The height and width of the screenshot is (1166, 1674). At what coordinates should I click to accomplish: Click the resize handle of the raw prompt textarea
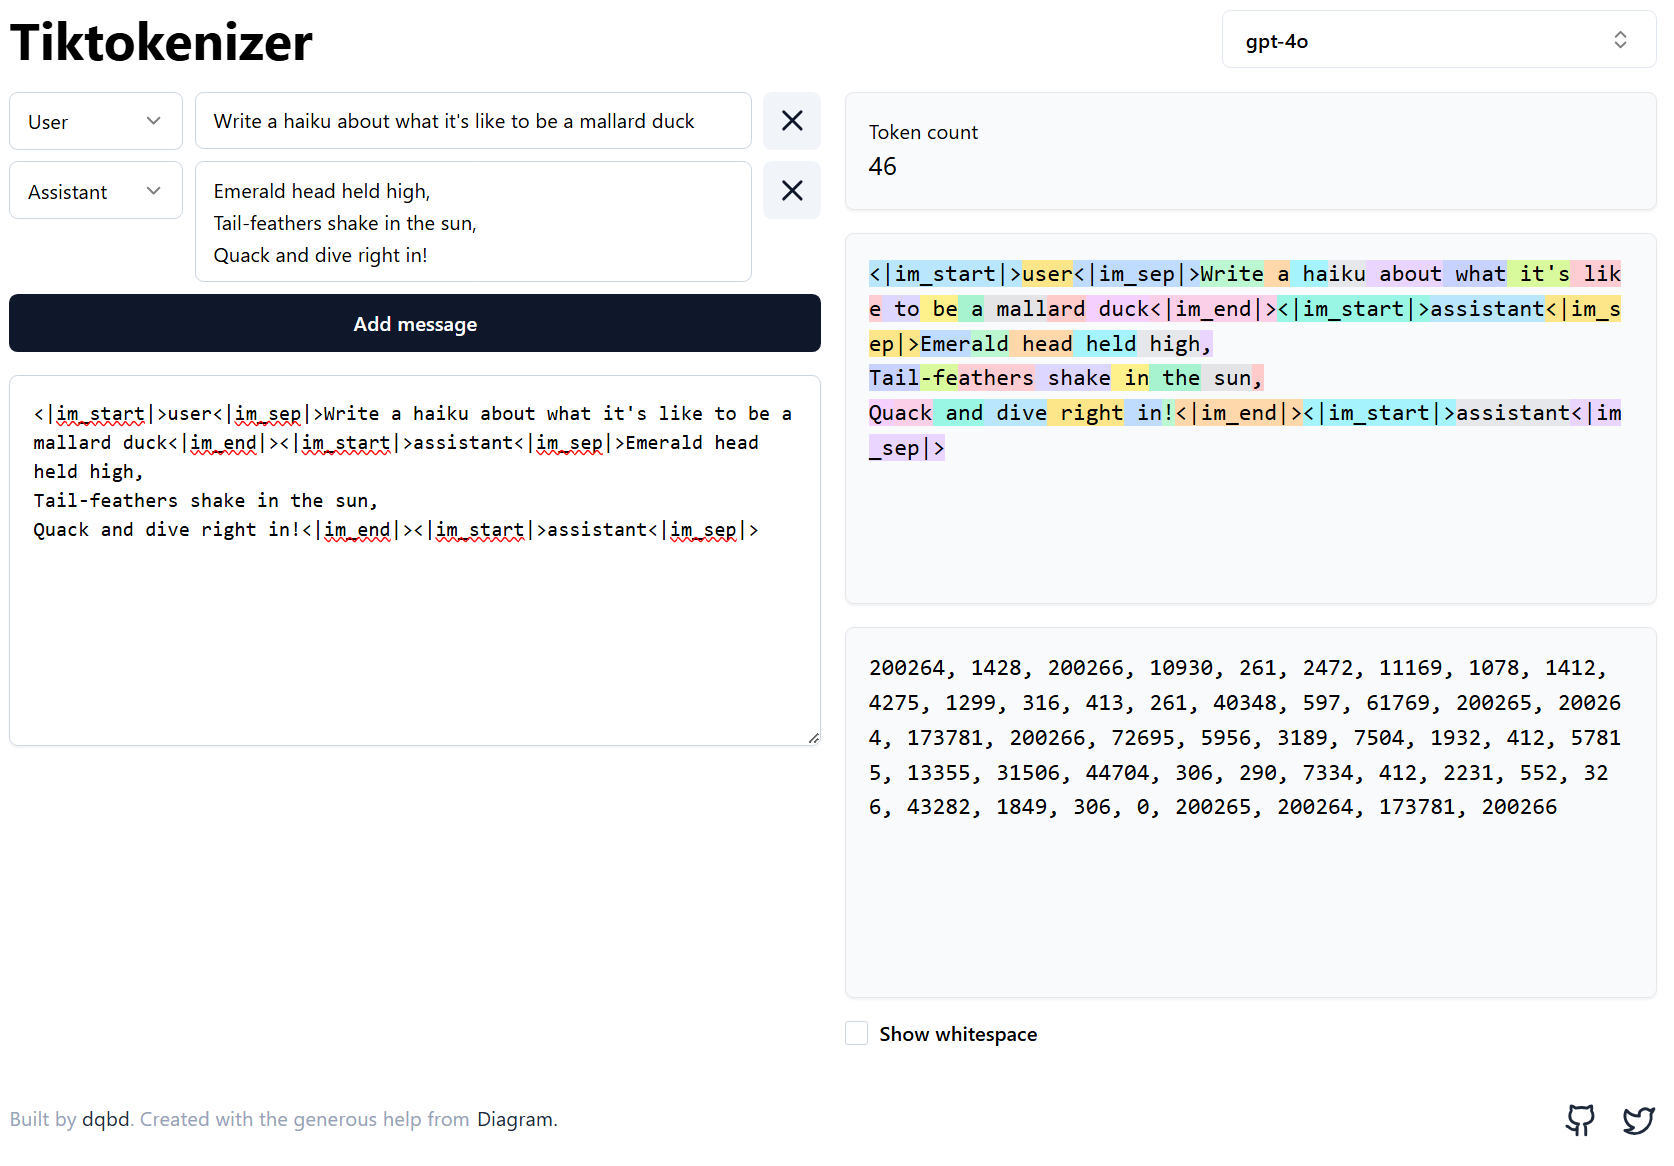[x=814, y=738]
